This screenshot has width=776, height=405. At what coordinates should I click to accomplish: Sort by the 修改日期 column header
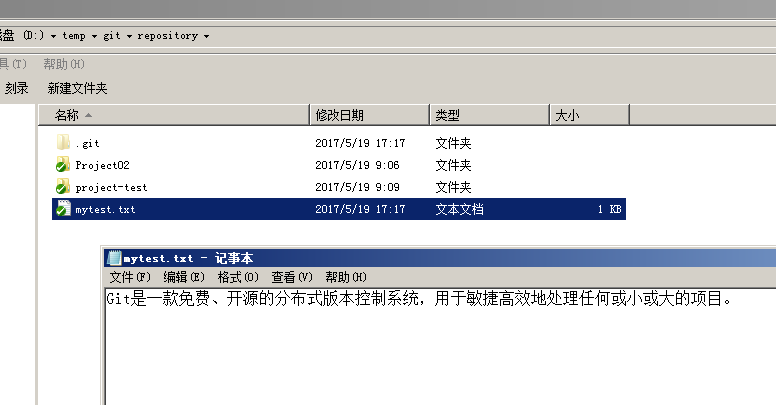point(369,115)
